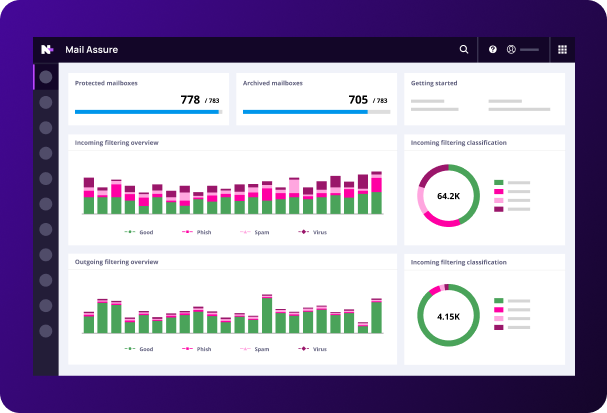Select the last sidebar circle icon
Viewport: 607px width, 413px height.
[46, 331]
